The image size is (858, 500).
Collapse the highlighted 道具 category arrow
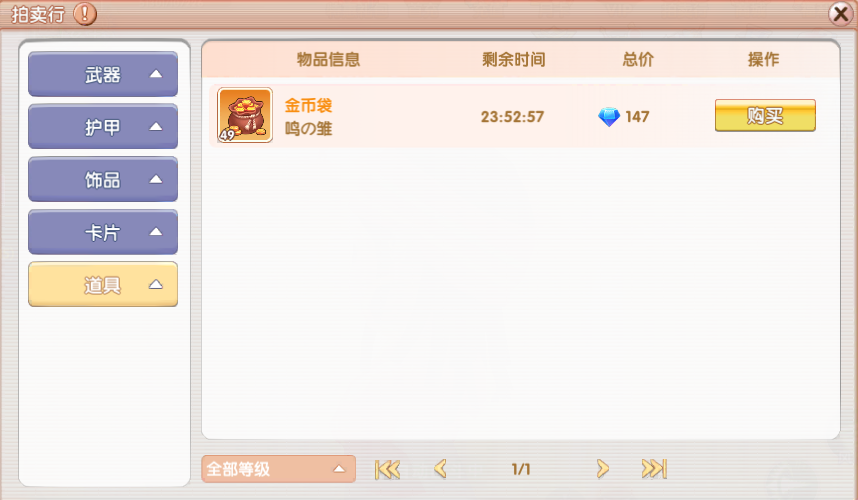(x=156, y=284)
